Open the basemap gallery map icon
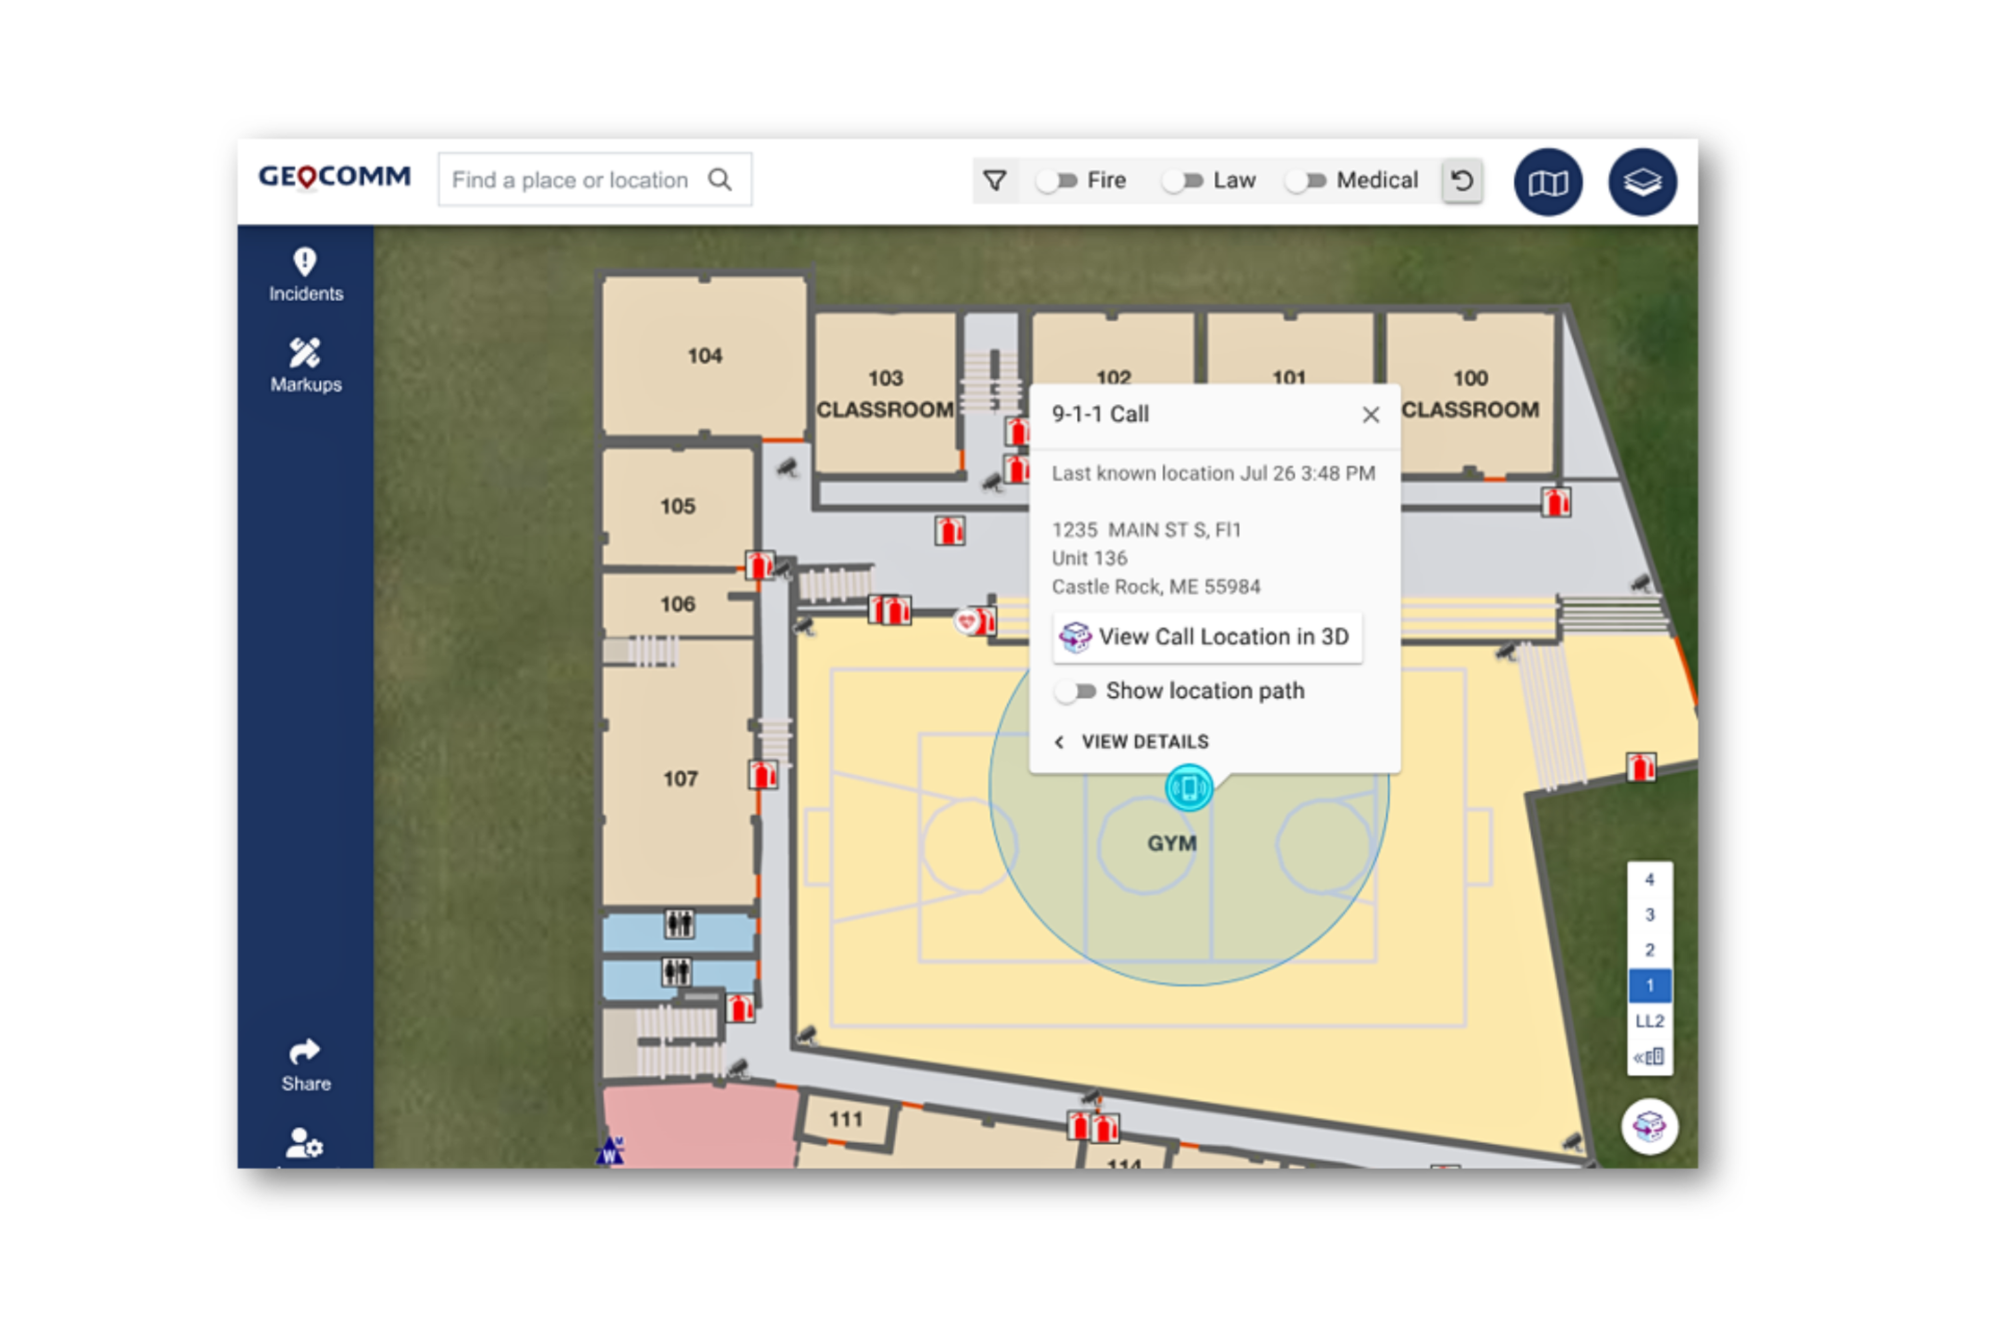The image size is (2000, 1333). (x=1547, y=182)
